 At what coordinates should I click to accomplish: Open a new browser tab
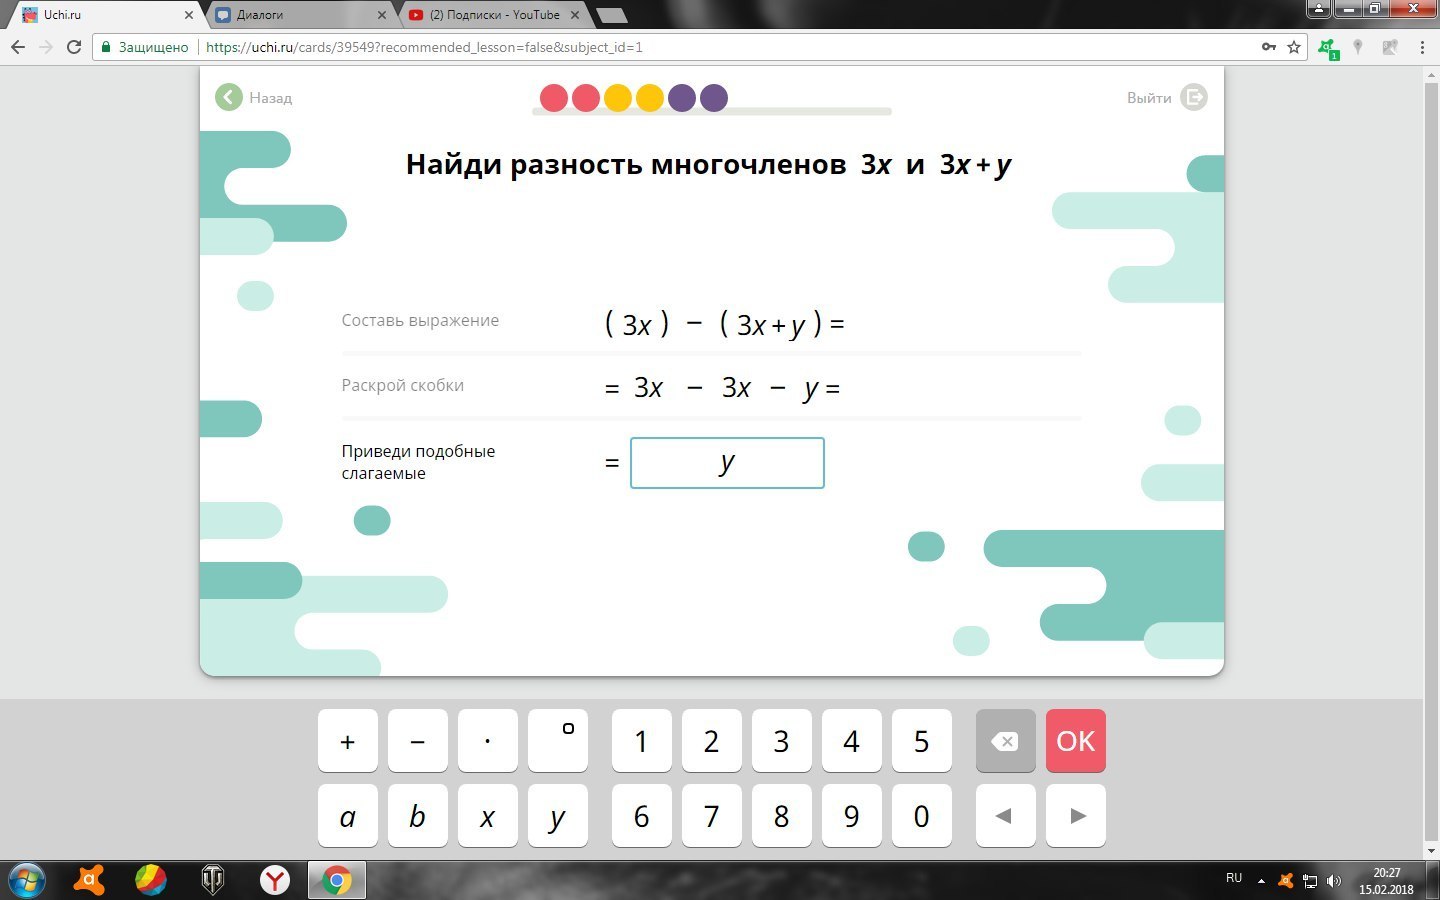(x=611, y=15)
